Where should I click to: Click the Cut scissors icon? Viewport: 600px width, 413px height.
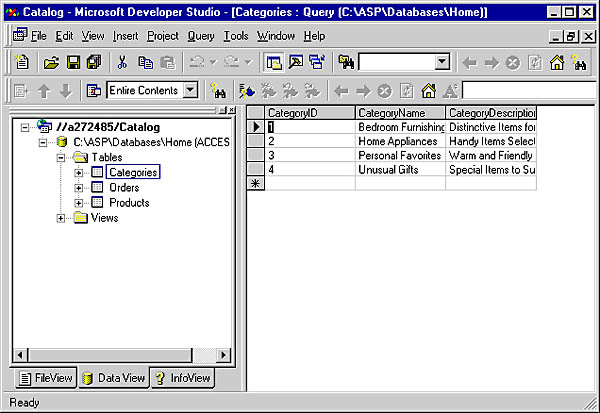point(122,62)
